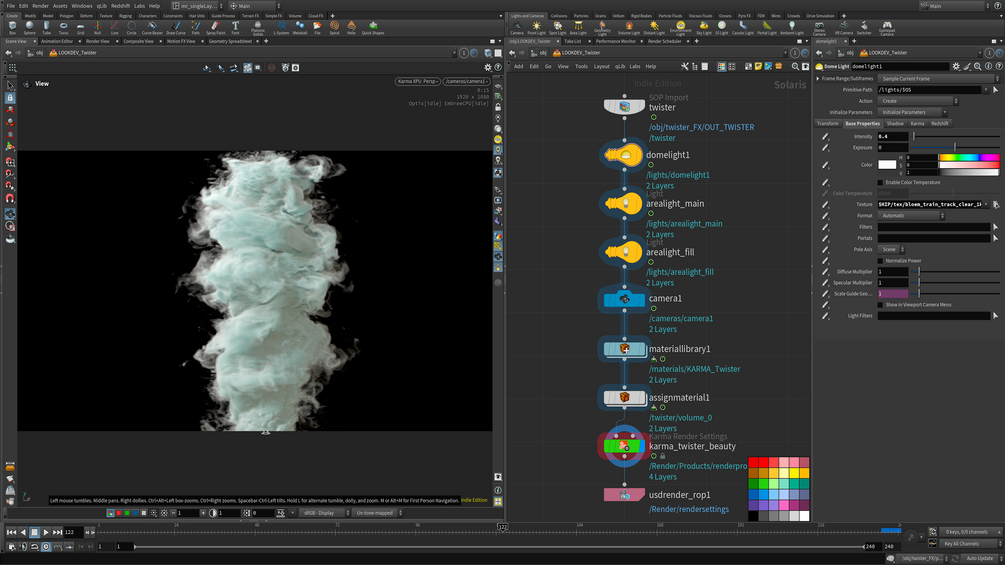Select the camera1 node in network
The width and height of the screenshot is (1005, 565).
[x=624, y=299]
